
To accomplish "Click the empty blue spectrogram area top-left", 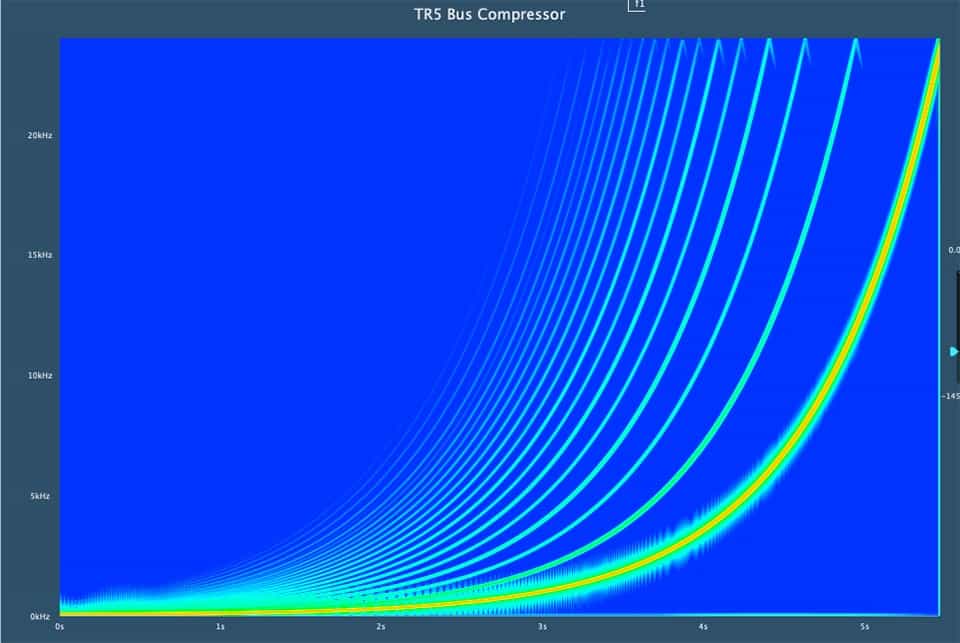I will [x=200, y=150].
